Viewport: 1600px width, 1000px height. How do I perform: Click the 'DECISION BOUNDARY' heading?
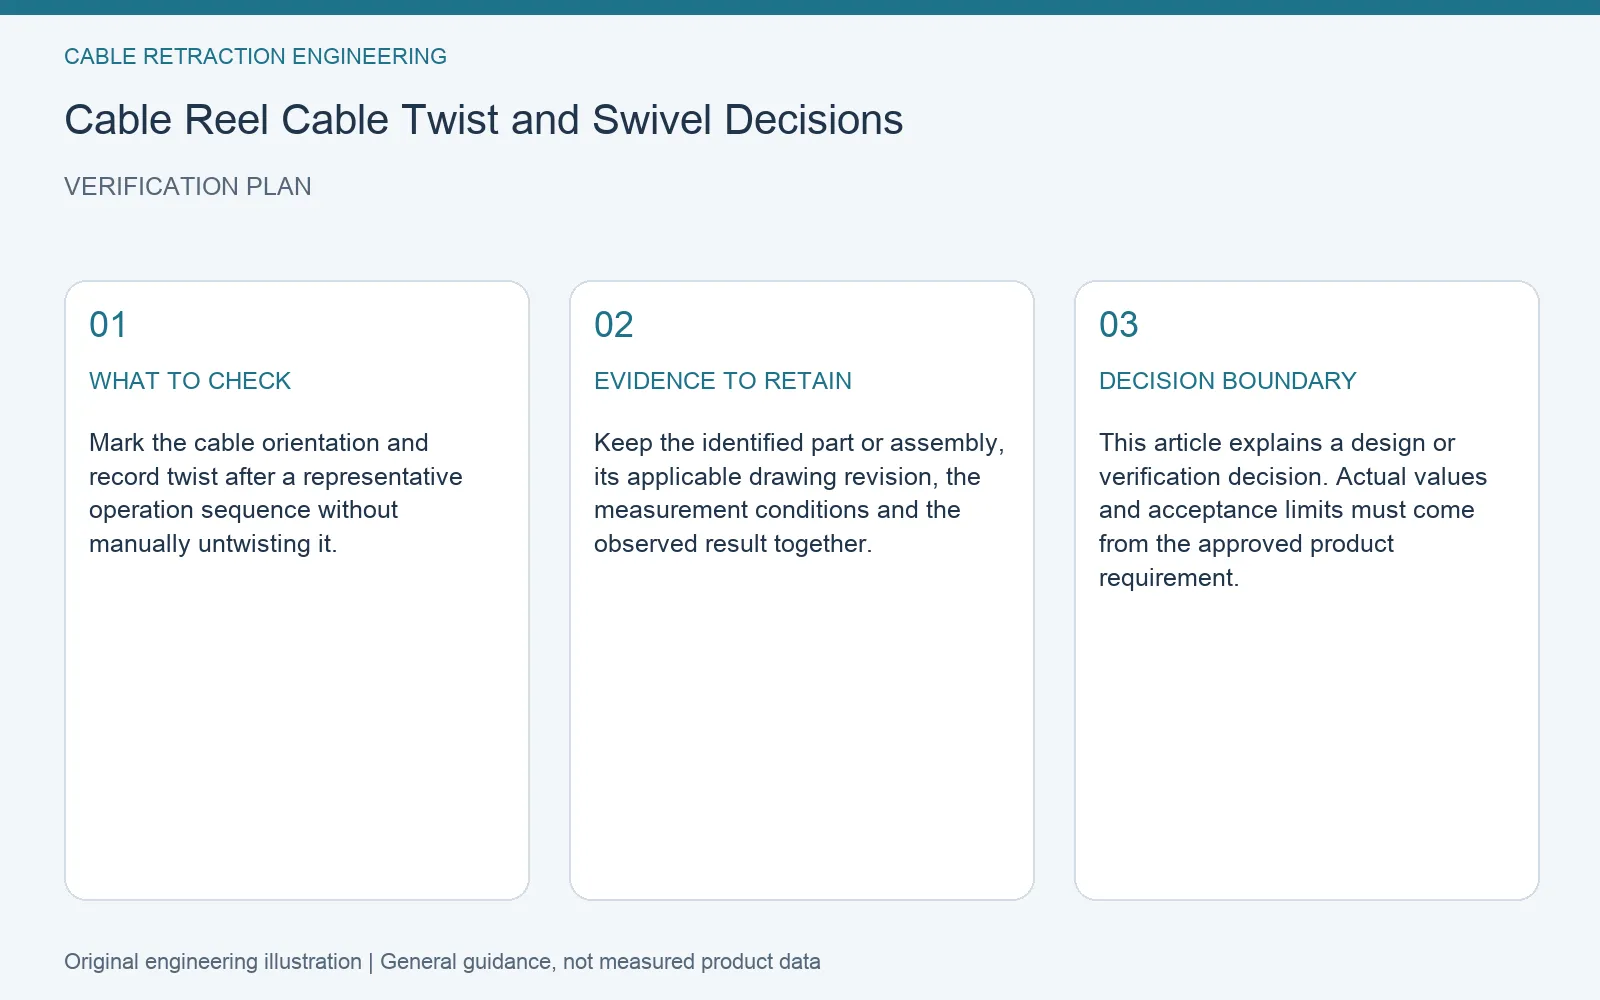[1228, 381]
